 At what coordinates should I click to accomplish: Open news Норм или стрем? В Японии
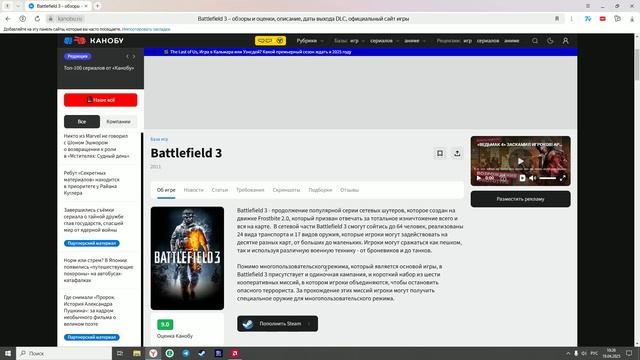pyautogui.click(x=98, y=270)
